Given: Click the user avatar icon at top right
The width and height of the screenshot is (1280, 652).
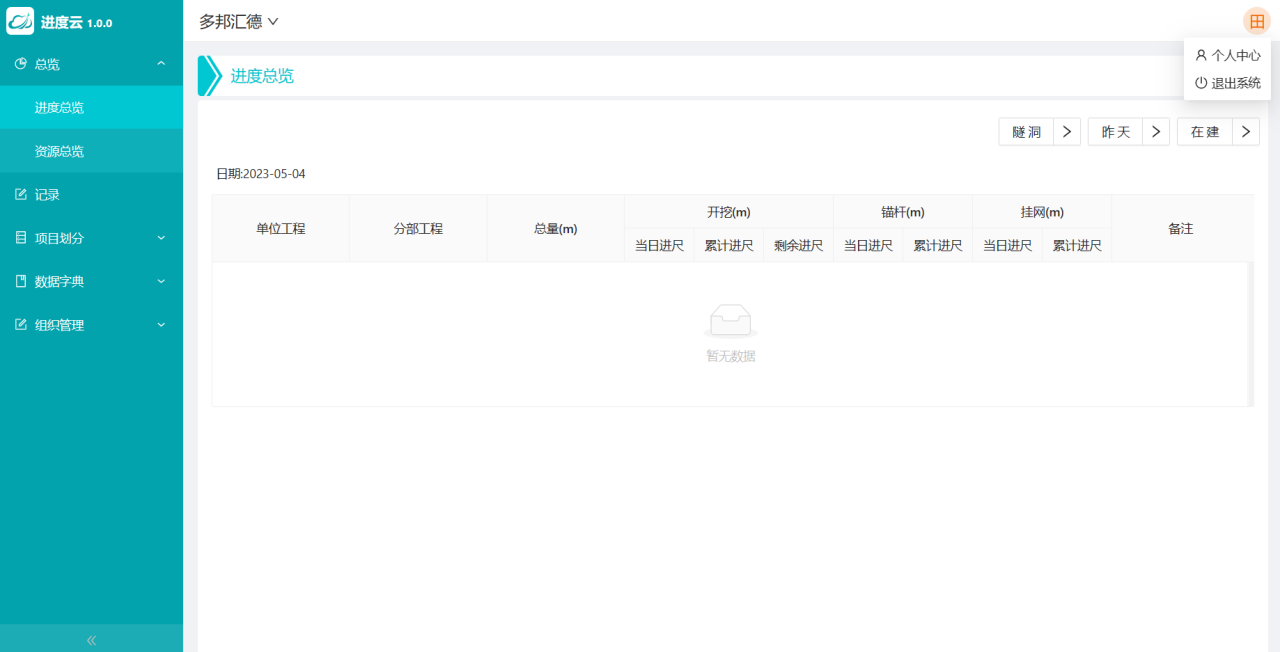Looking at the screenshot, I should click(x=1256, y=21).
